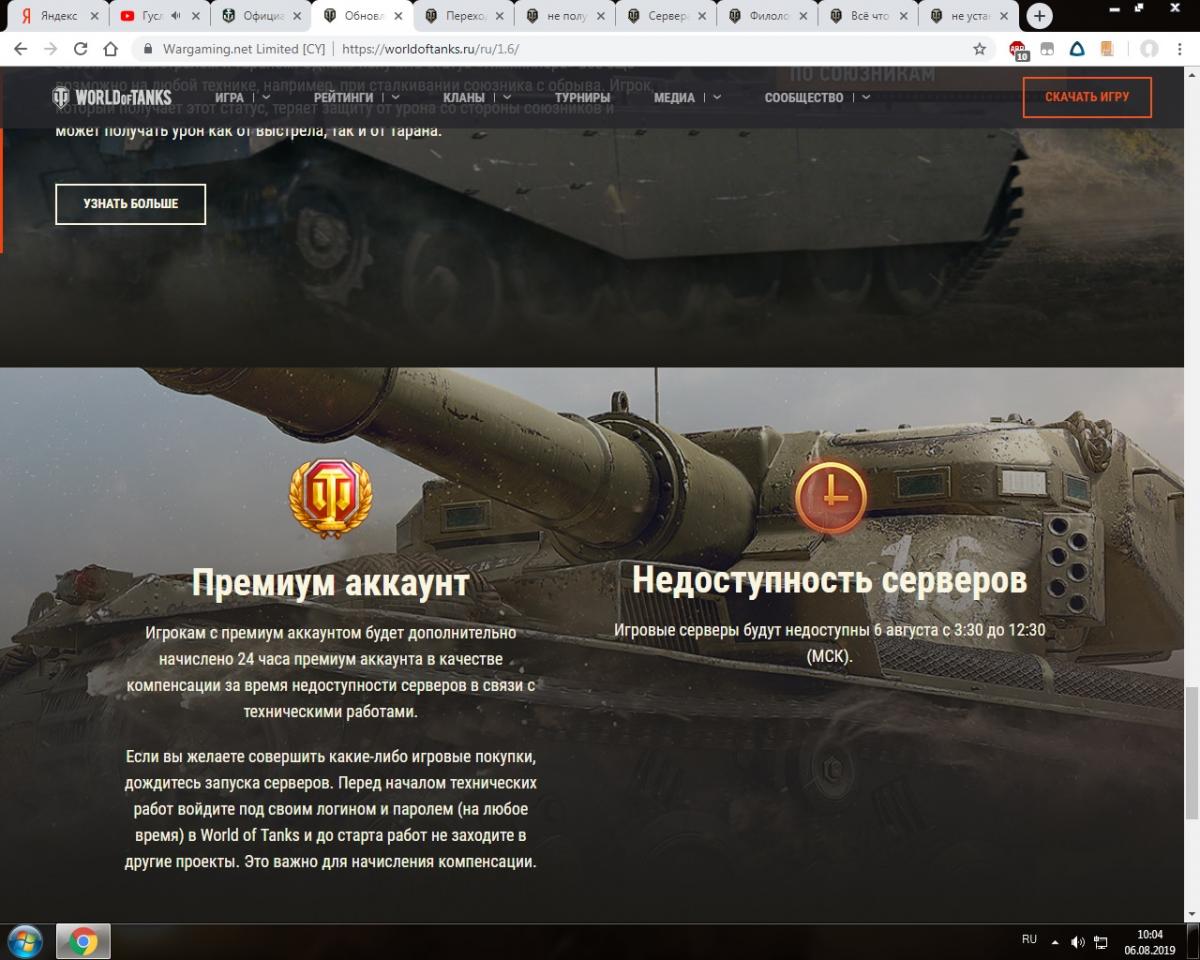Expand the РЕЙТИНГИ menu chevron
1200x960 pixels.
(x=395, y=98)
